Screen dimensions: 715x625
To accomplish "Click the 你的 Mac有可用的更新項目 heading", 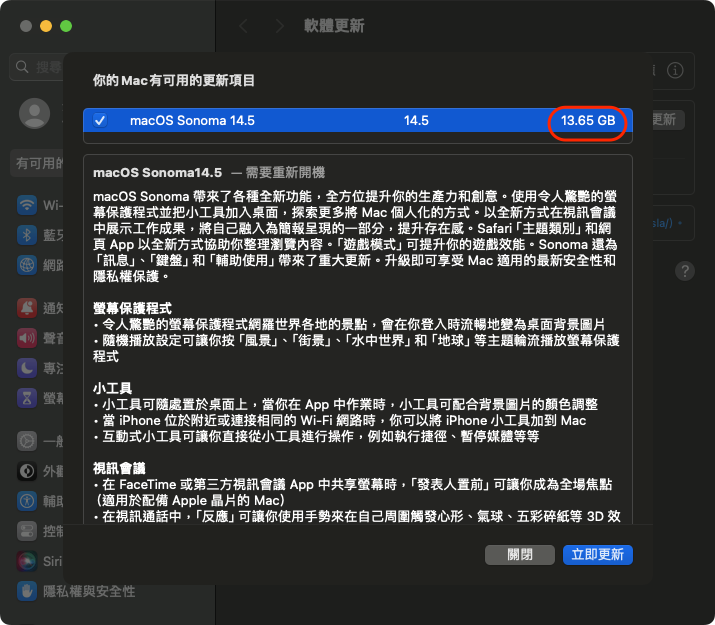I will coord(174,81).
